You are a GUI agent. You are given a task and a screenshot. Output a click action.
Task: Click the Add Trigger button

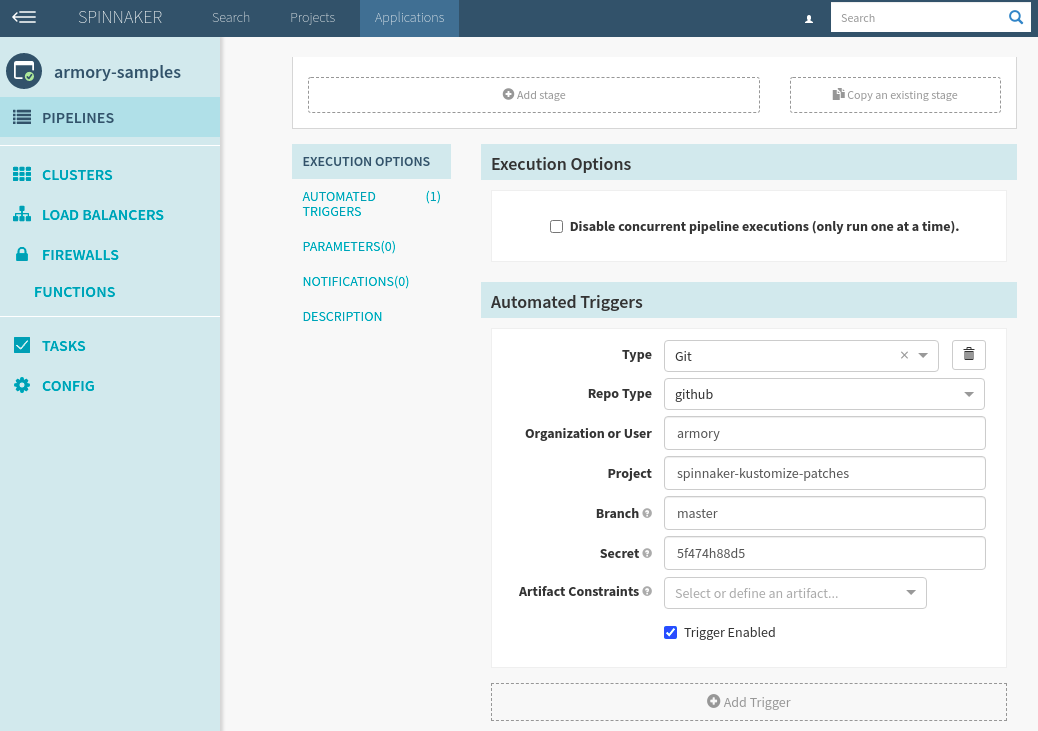(748, 702)
